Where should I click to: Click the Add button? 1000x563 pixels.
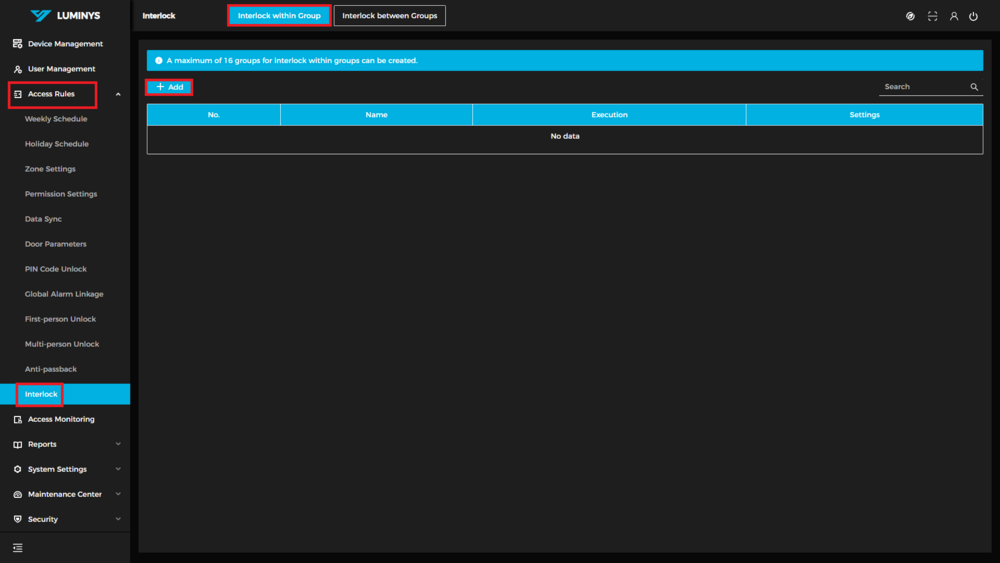tap(169, 87)
